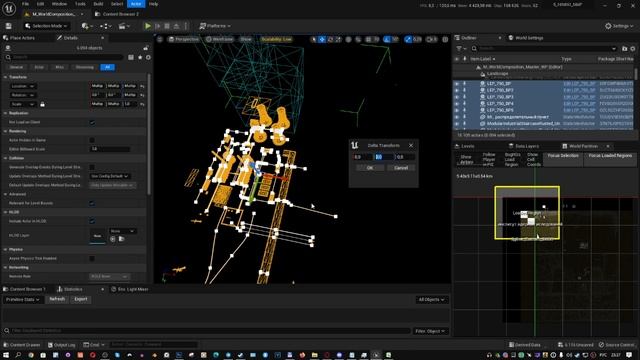
Task: Toggle Generate Overlap Events During Level Streaming checkbox
Action: click(92, 167)
